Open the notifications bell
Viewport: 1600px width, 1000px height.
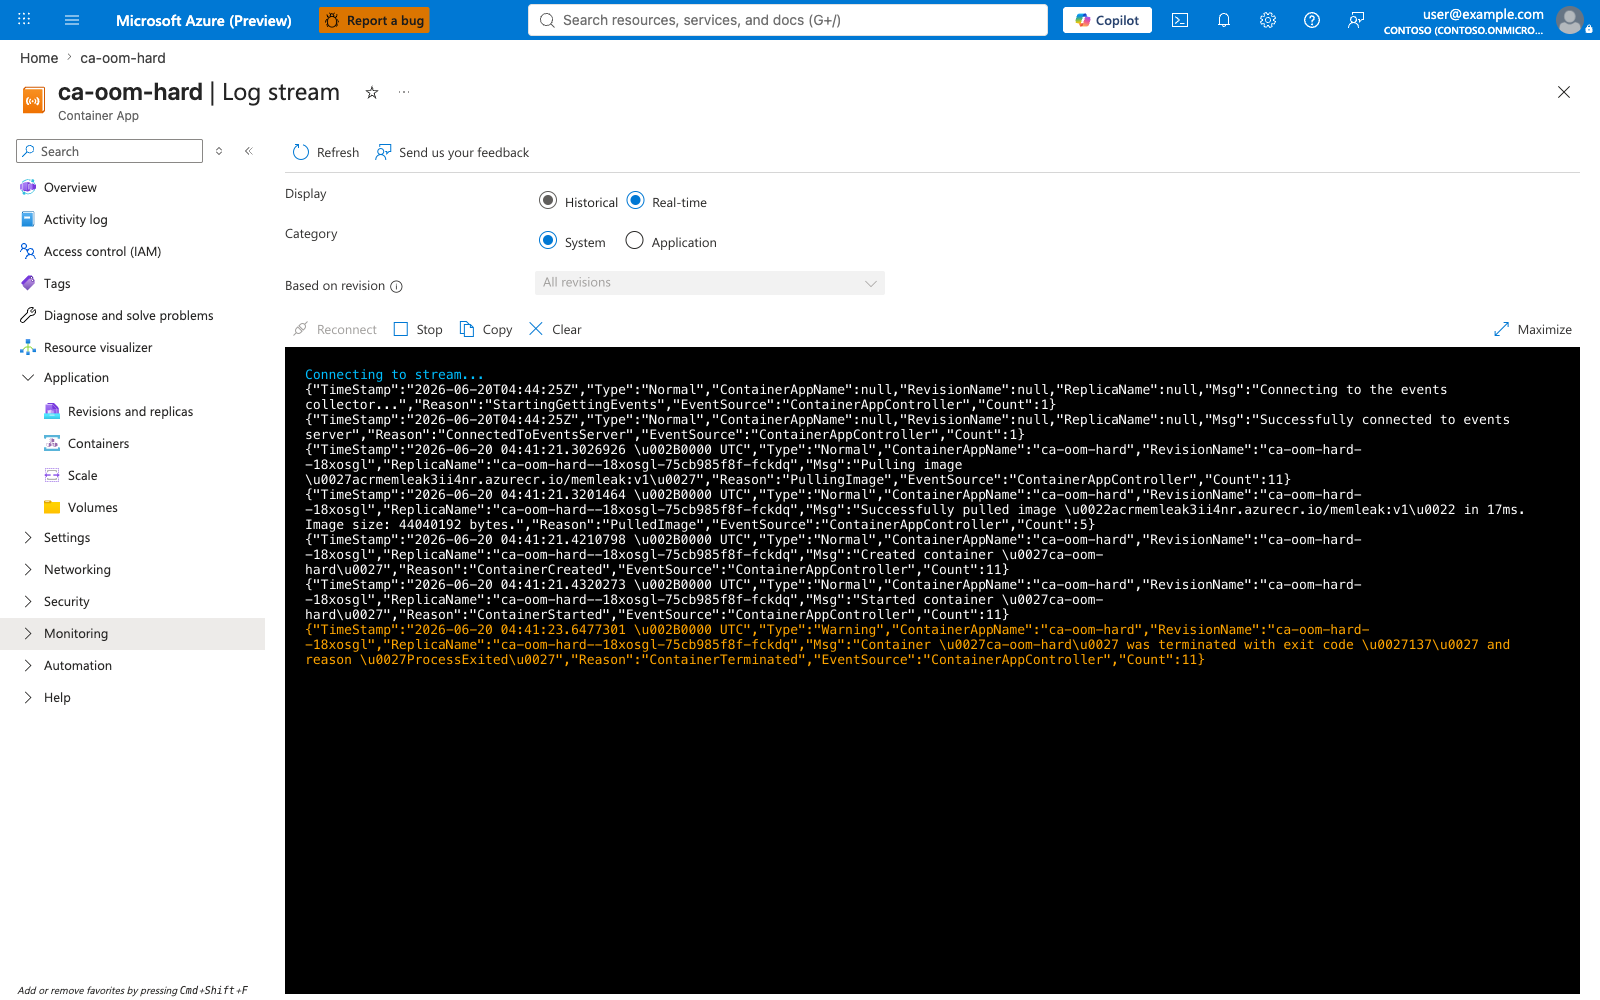(1224, 20)
